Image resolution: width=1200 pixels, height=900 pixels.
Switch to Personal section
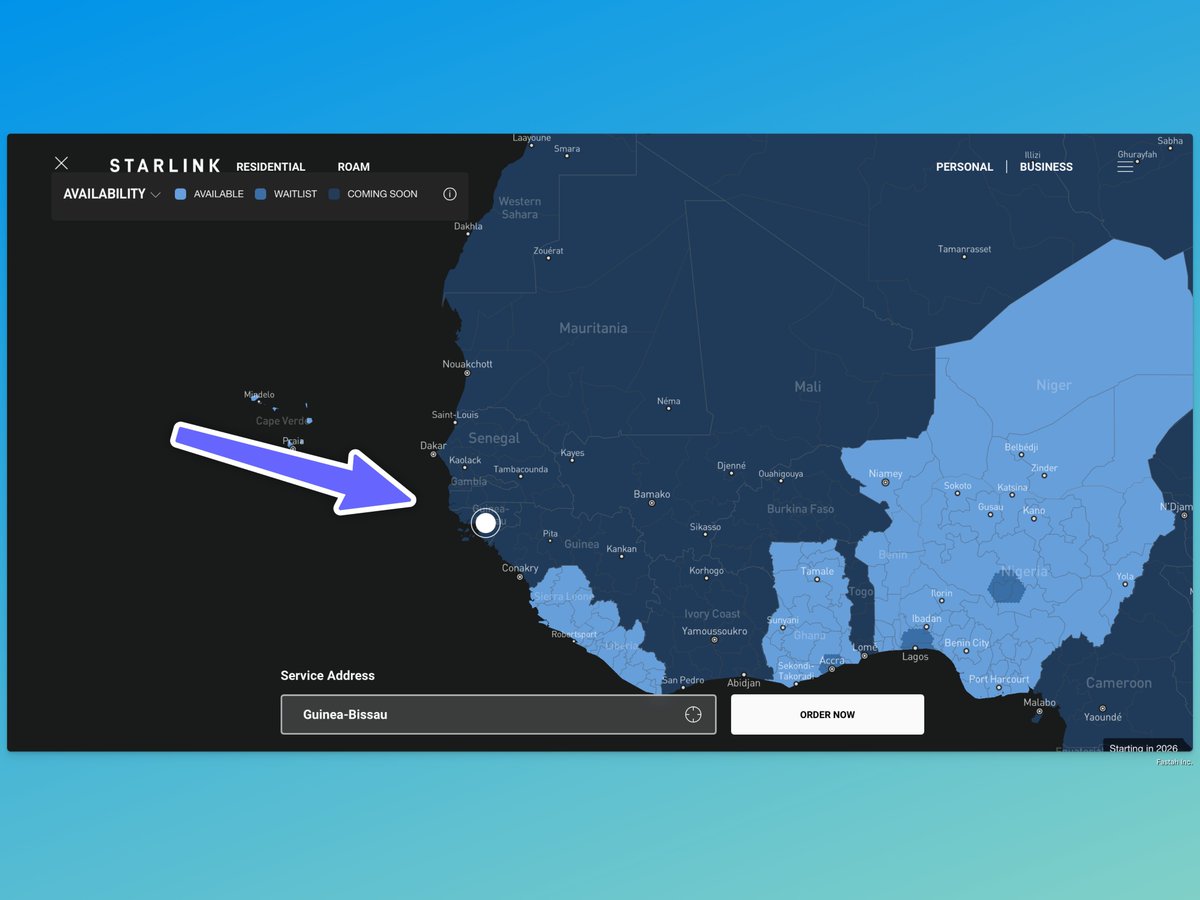965,167
